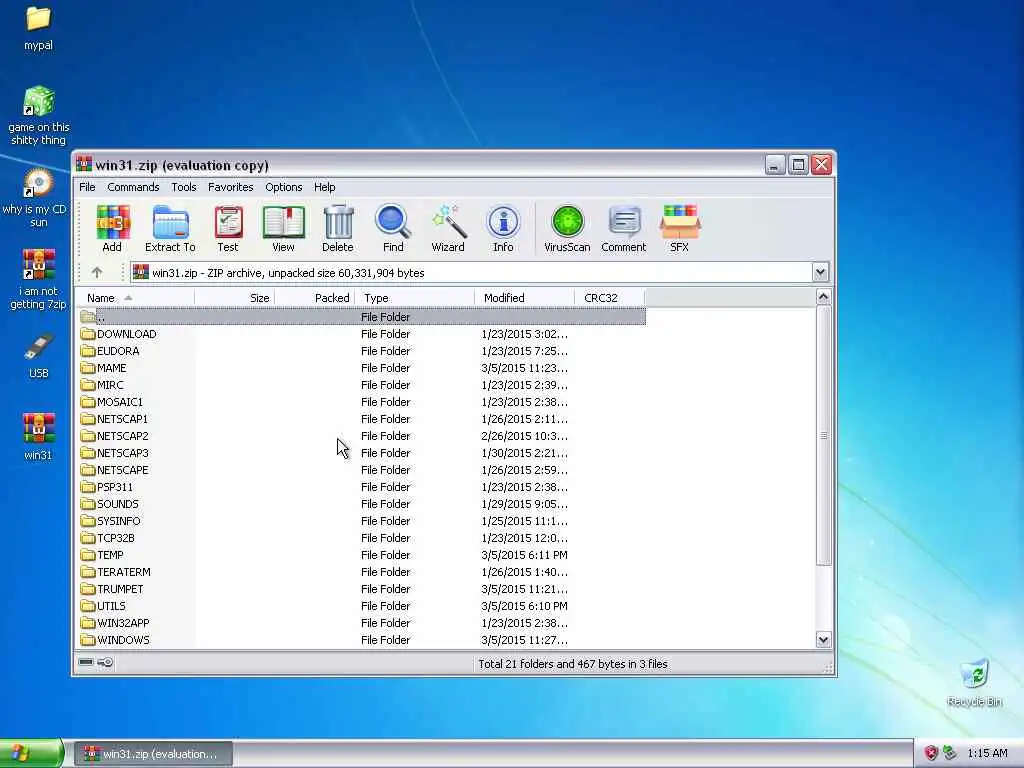Open the Help menu
1024x768 pixels.
point(325,187)
